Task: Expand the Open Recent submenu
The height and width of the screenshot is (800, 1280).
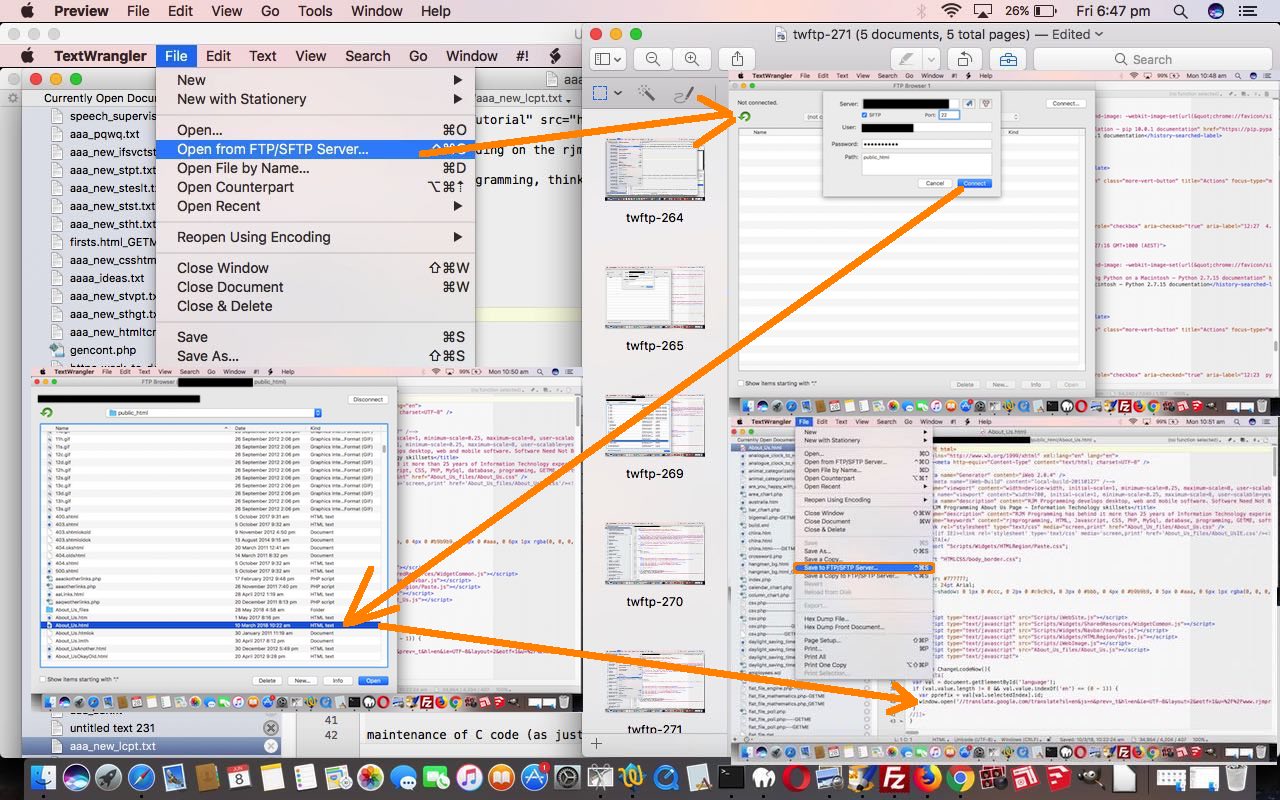Action: click(x=316, y=206)
